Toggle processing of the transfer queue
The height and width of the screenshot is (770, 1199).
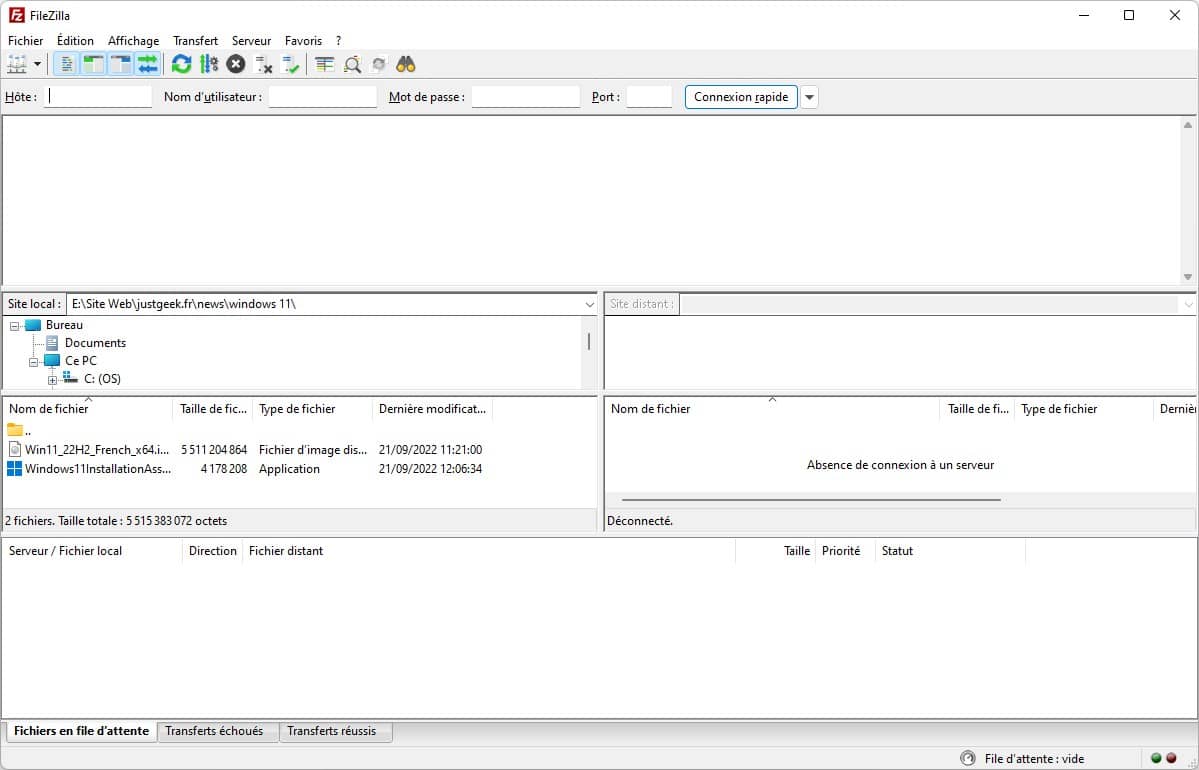[x=209, y=64]
